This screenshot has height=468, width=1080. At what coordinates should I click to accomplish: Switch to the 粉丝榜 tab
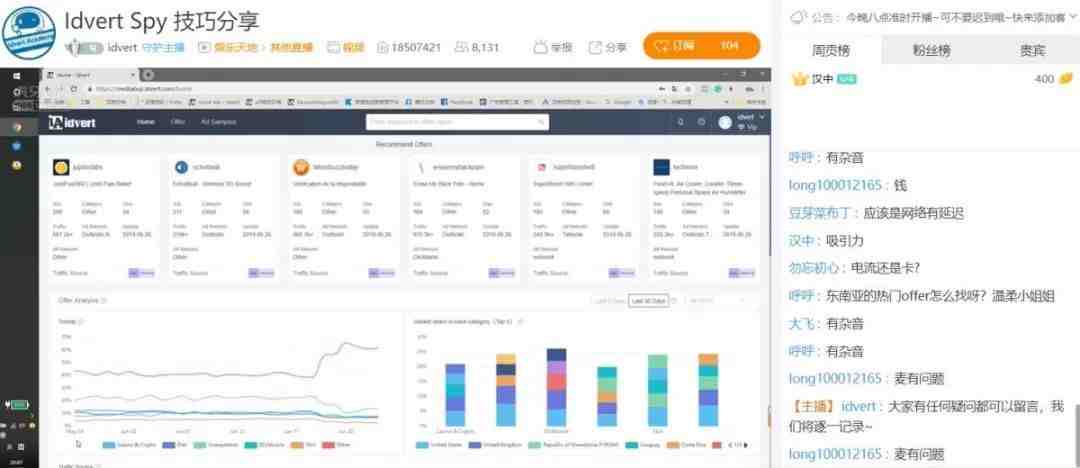click(x=931, y=50)
